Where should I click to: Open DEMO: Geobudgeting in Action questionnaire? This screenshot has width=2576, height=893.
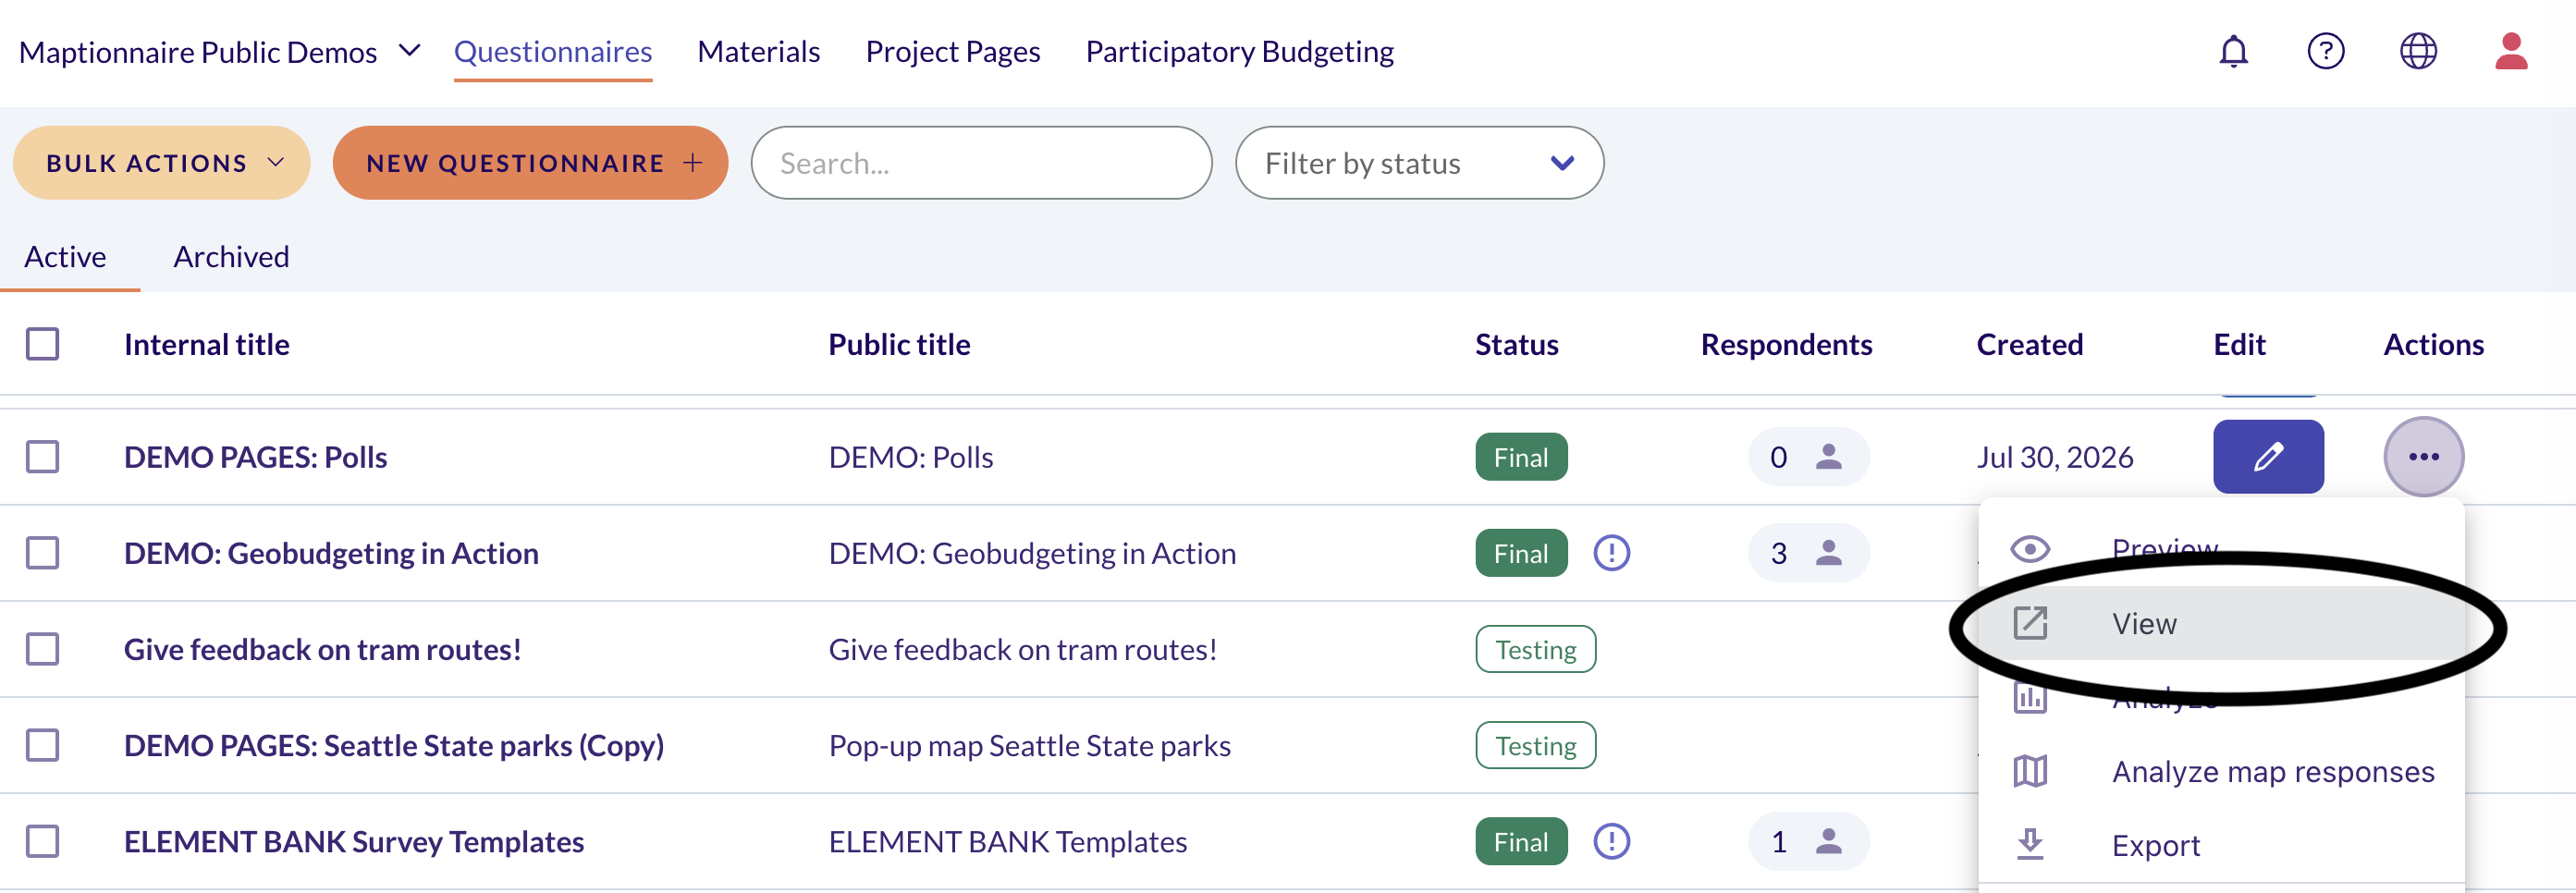331,553
